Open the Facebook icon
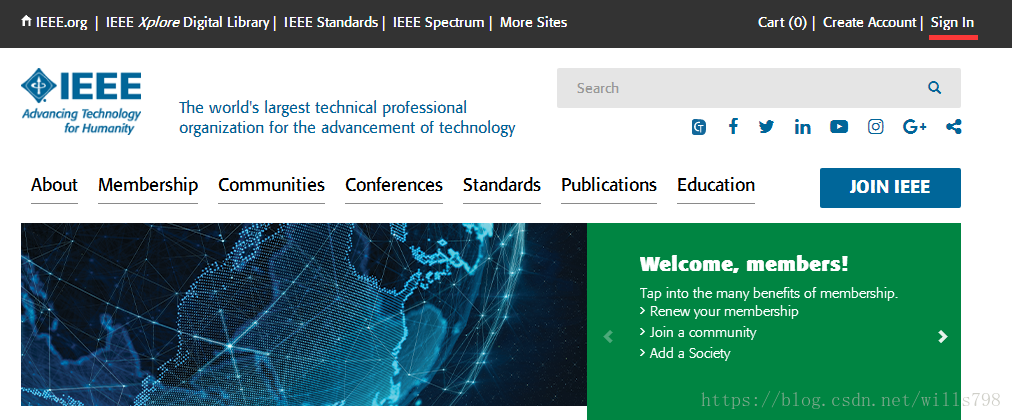Screen dimensions: 1012x420 click(x=733, y=126)
